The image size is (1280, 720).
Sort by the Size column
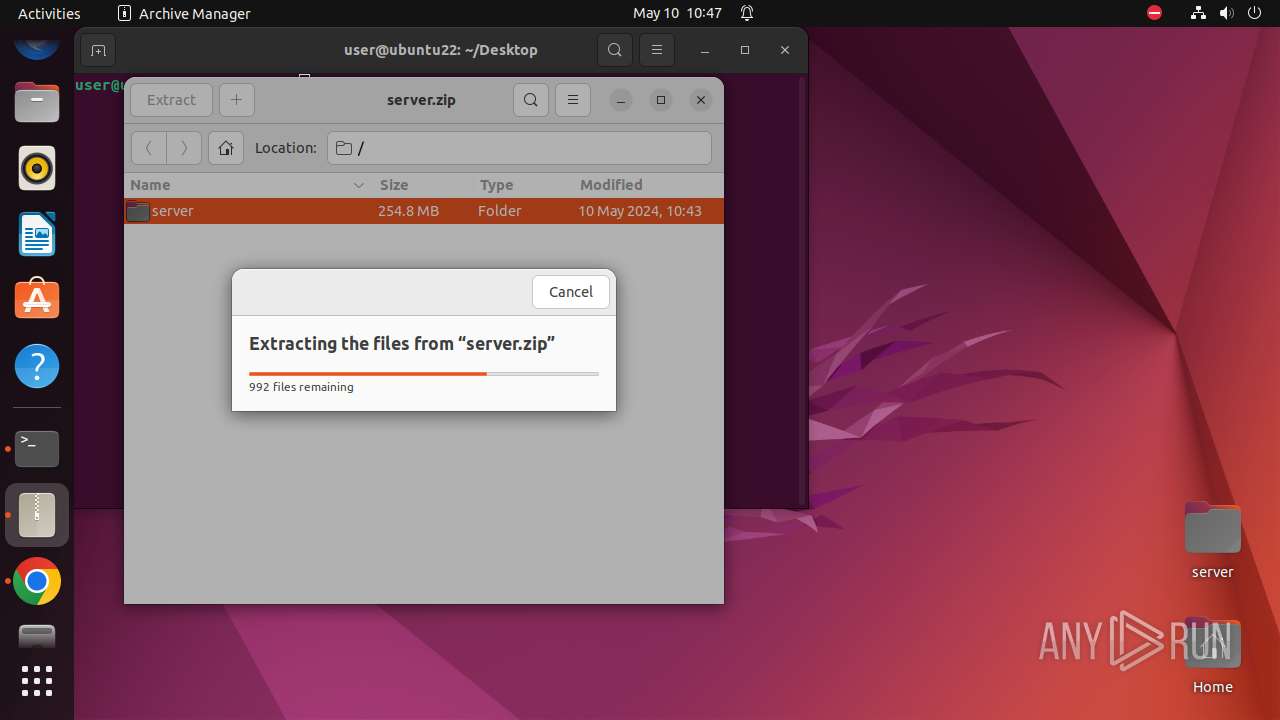coord(424,185)
